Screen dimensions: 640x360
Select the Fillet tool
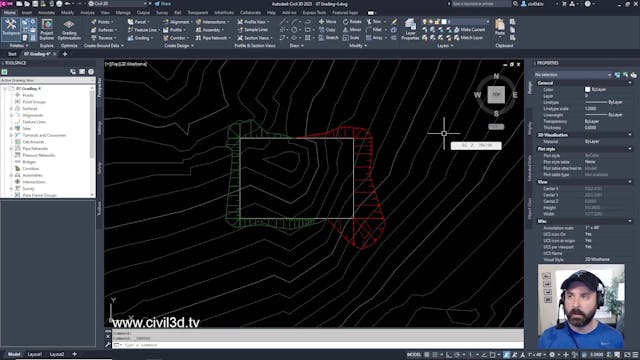[x=374, y=30]
